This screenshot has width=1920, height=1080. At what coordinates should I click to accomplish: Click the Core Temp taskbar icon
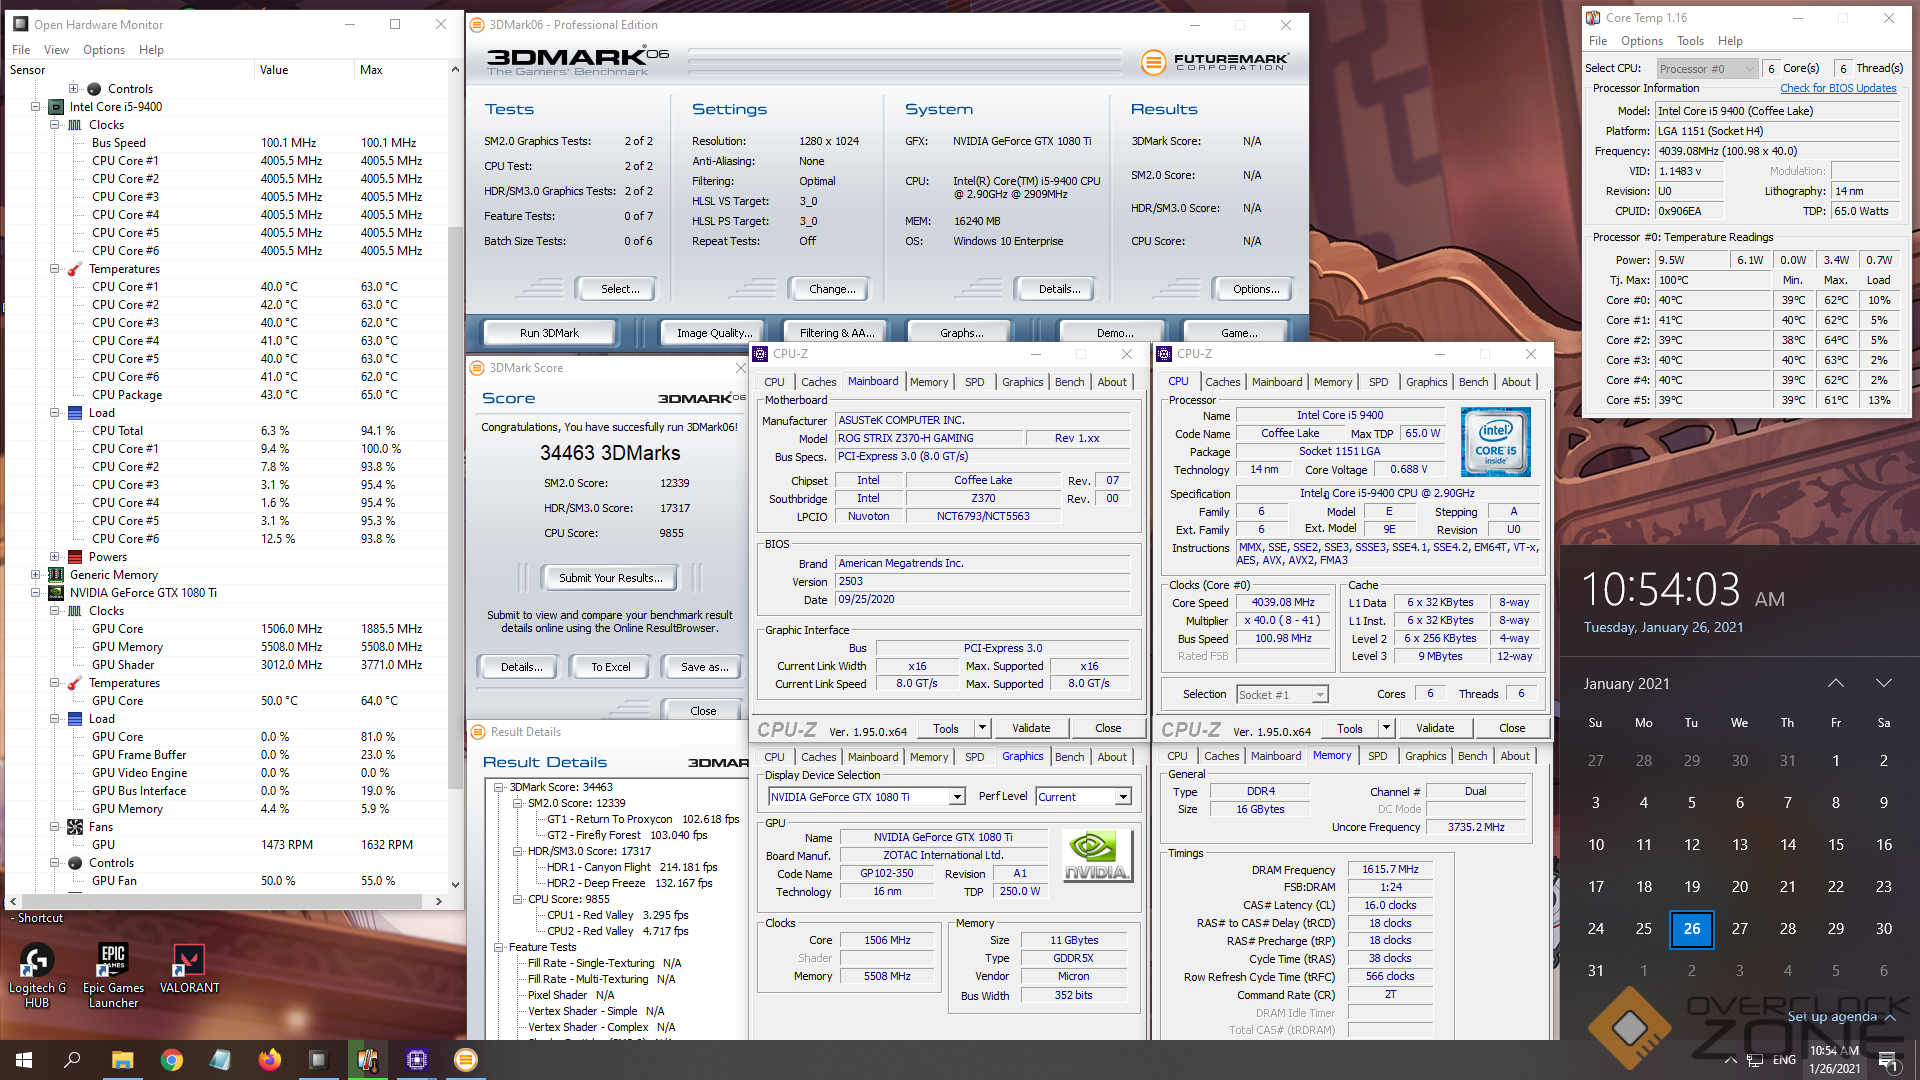pos(368,1060)
